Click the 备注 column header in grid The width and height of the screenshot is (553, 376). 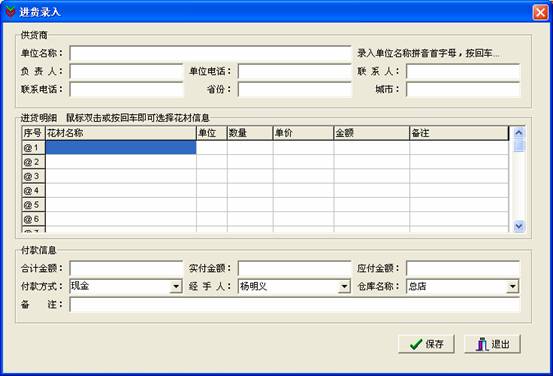click(459, 133)
